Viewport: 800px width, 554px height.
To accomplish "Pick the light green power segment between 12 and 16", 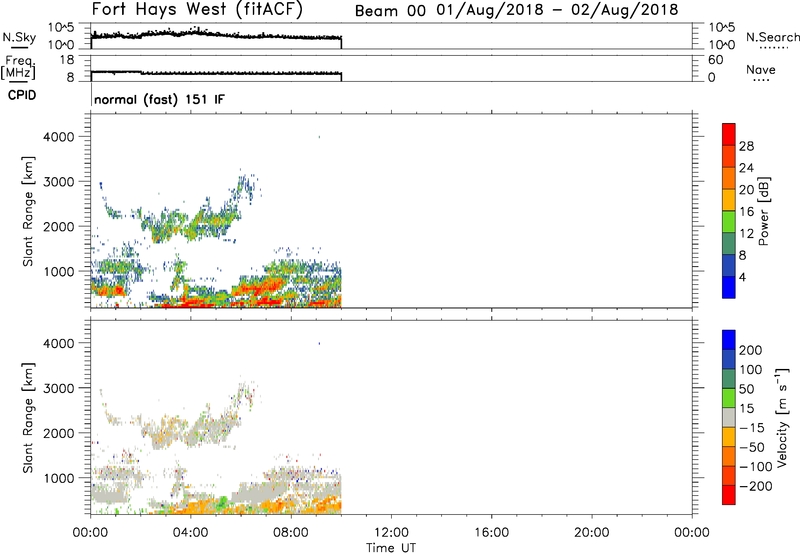I will coord(729,222).
